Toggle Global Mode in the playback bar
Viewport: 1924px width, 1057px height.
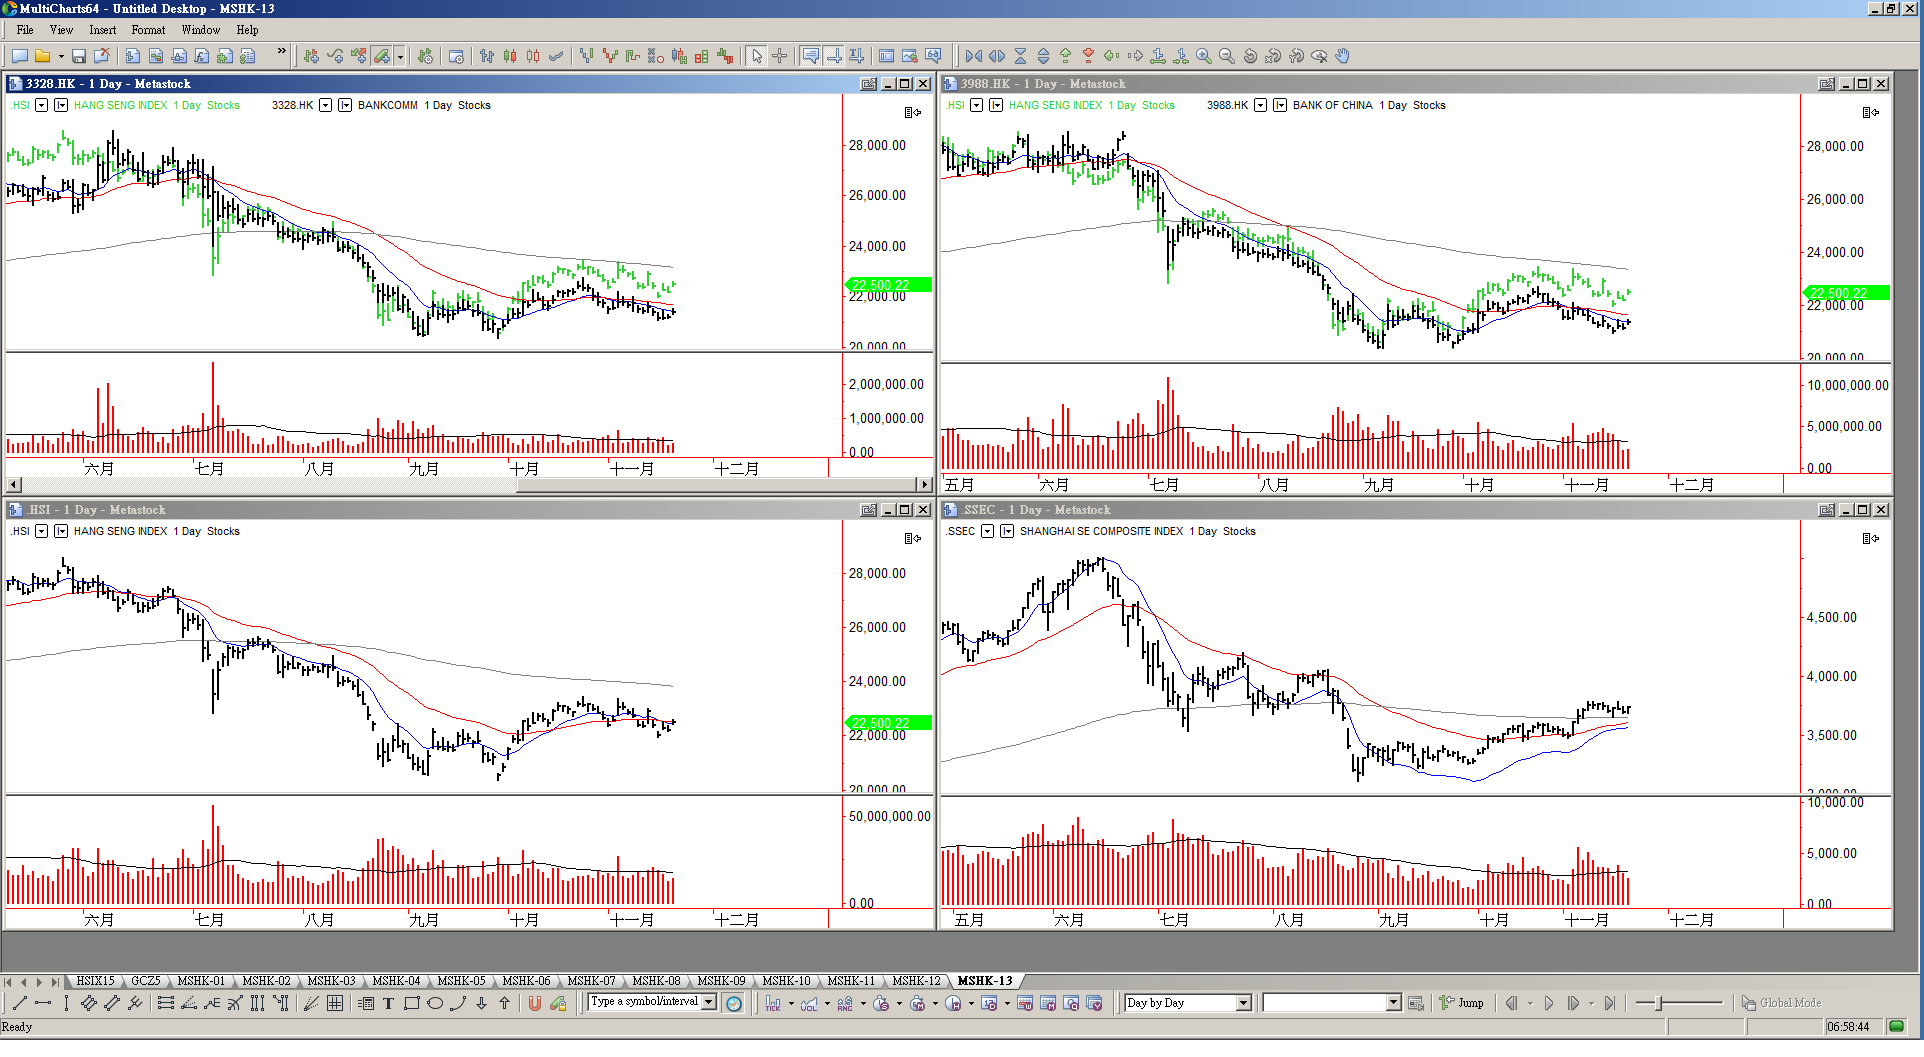tap(1781, 1003)
